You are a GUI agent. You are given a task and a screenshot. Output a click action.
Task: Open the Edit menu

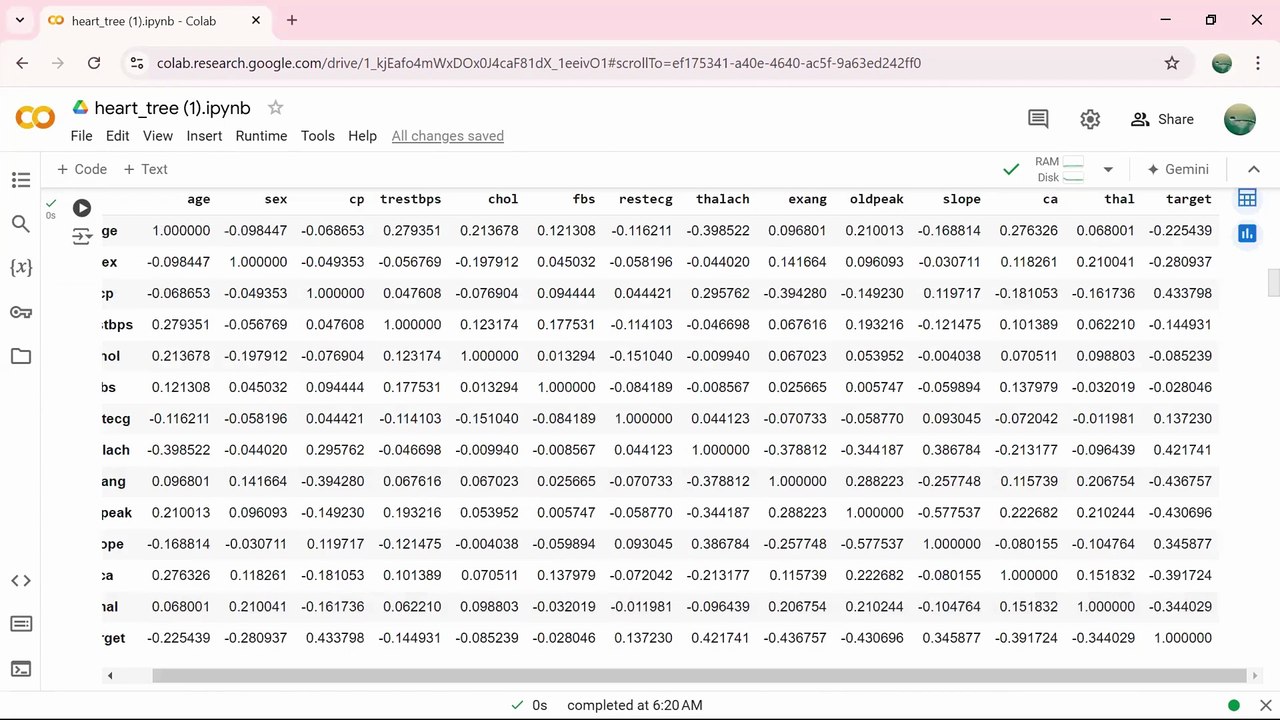pyautogui.click(x=118, y=136)
